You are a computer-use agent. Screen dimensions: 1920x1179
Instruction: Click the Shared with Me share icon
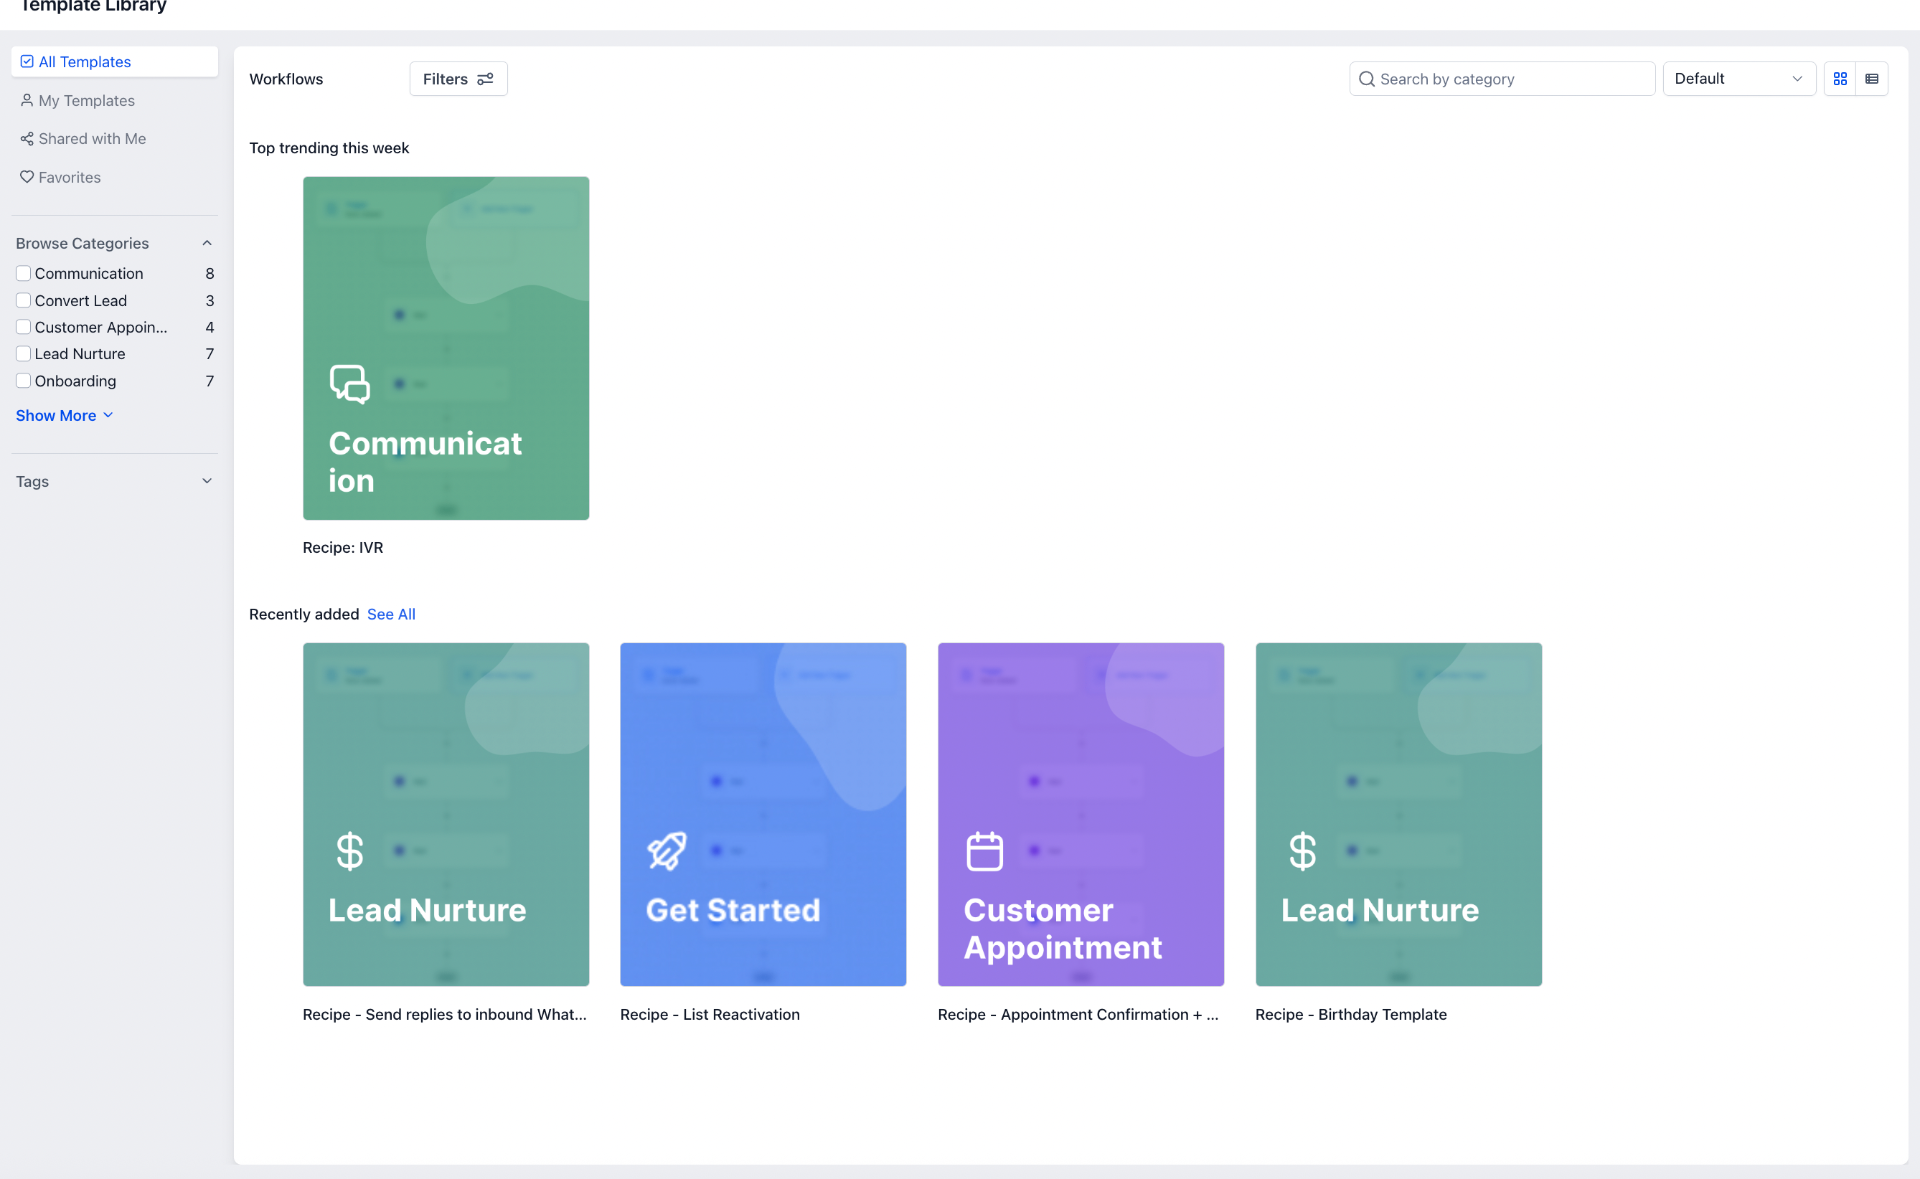coord(27,139)
